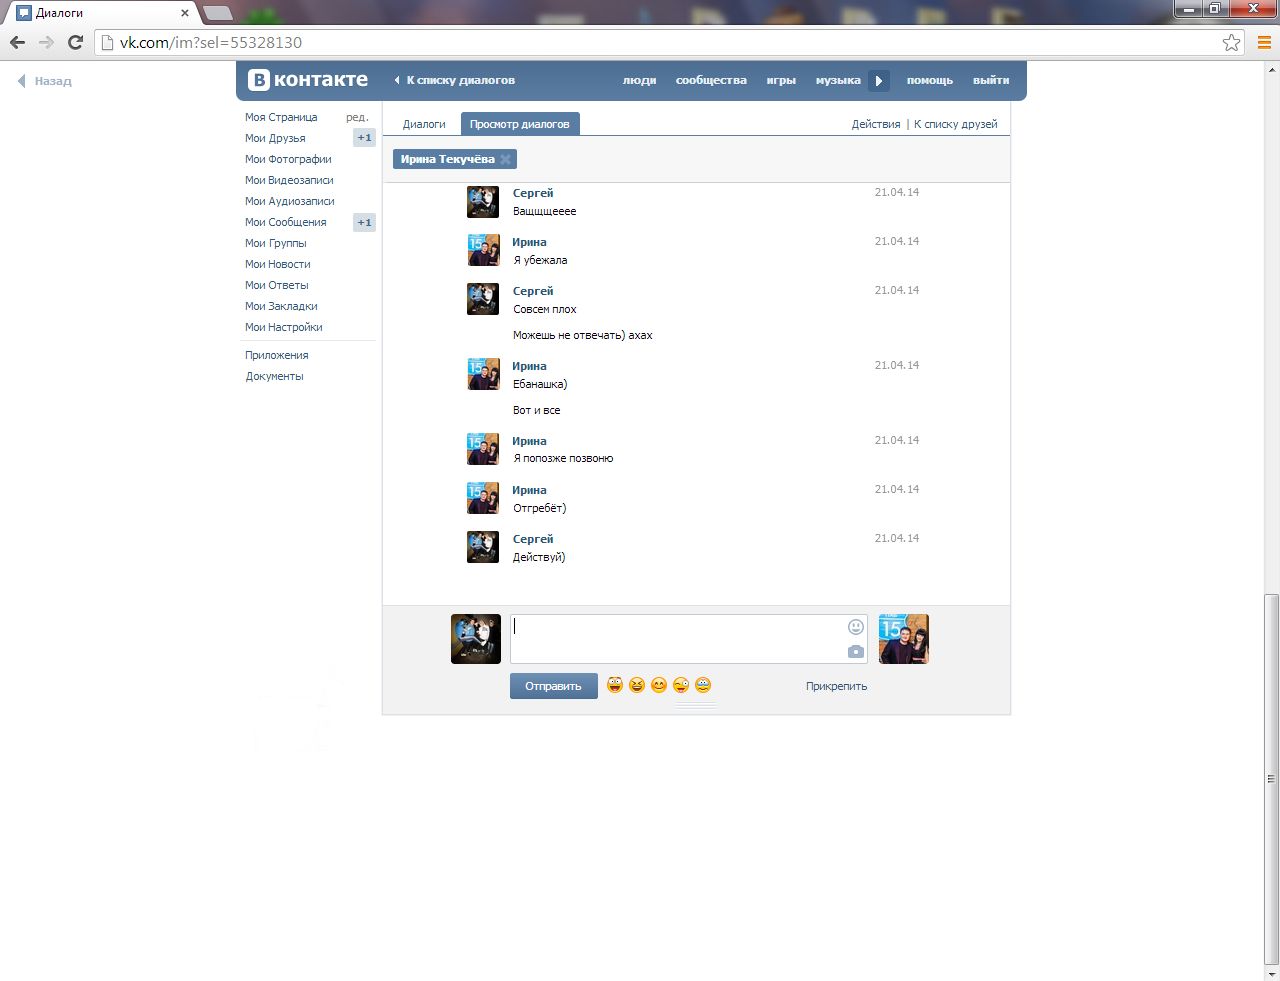Image resolution: width=1280 pixels, height=981 pixels.
Task: Open Мои Видеозаписи in the sidebar
Action: click(x=289, y=180)
